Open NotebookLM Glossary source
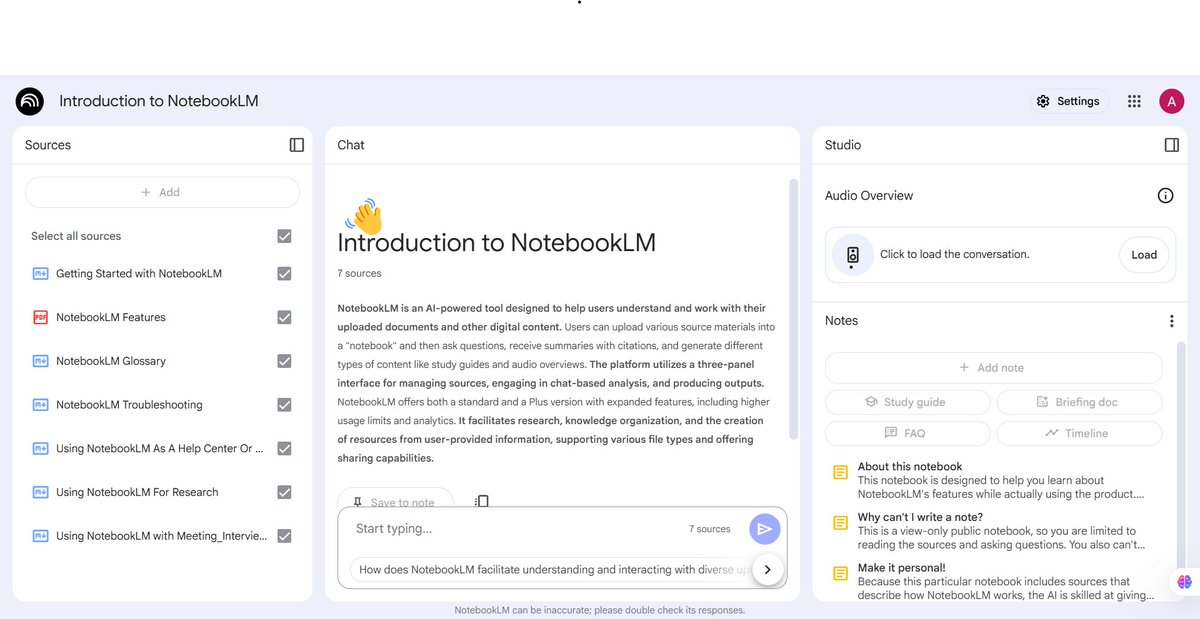1200x619 pixels. click(x=111, y=361)
